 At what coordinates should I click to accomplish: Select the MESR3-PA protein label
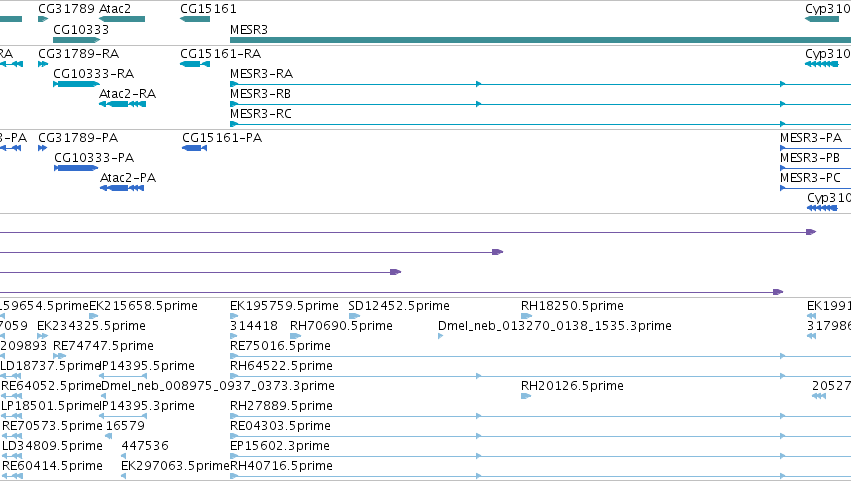(811, 137)
